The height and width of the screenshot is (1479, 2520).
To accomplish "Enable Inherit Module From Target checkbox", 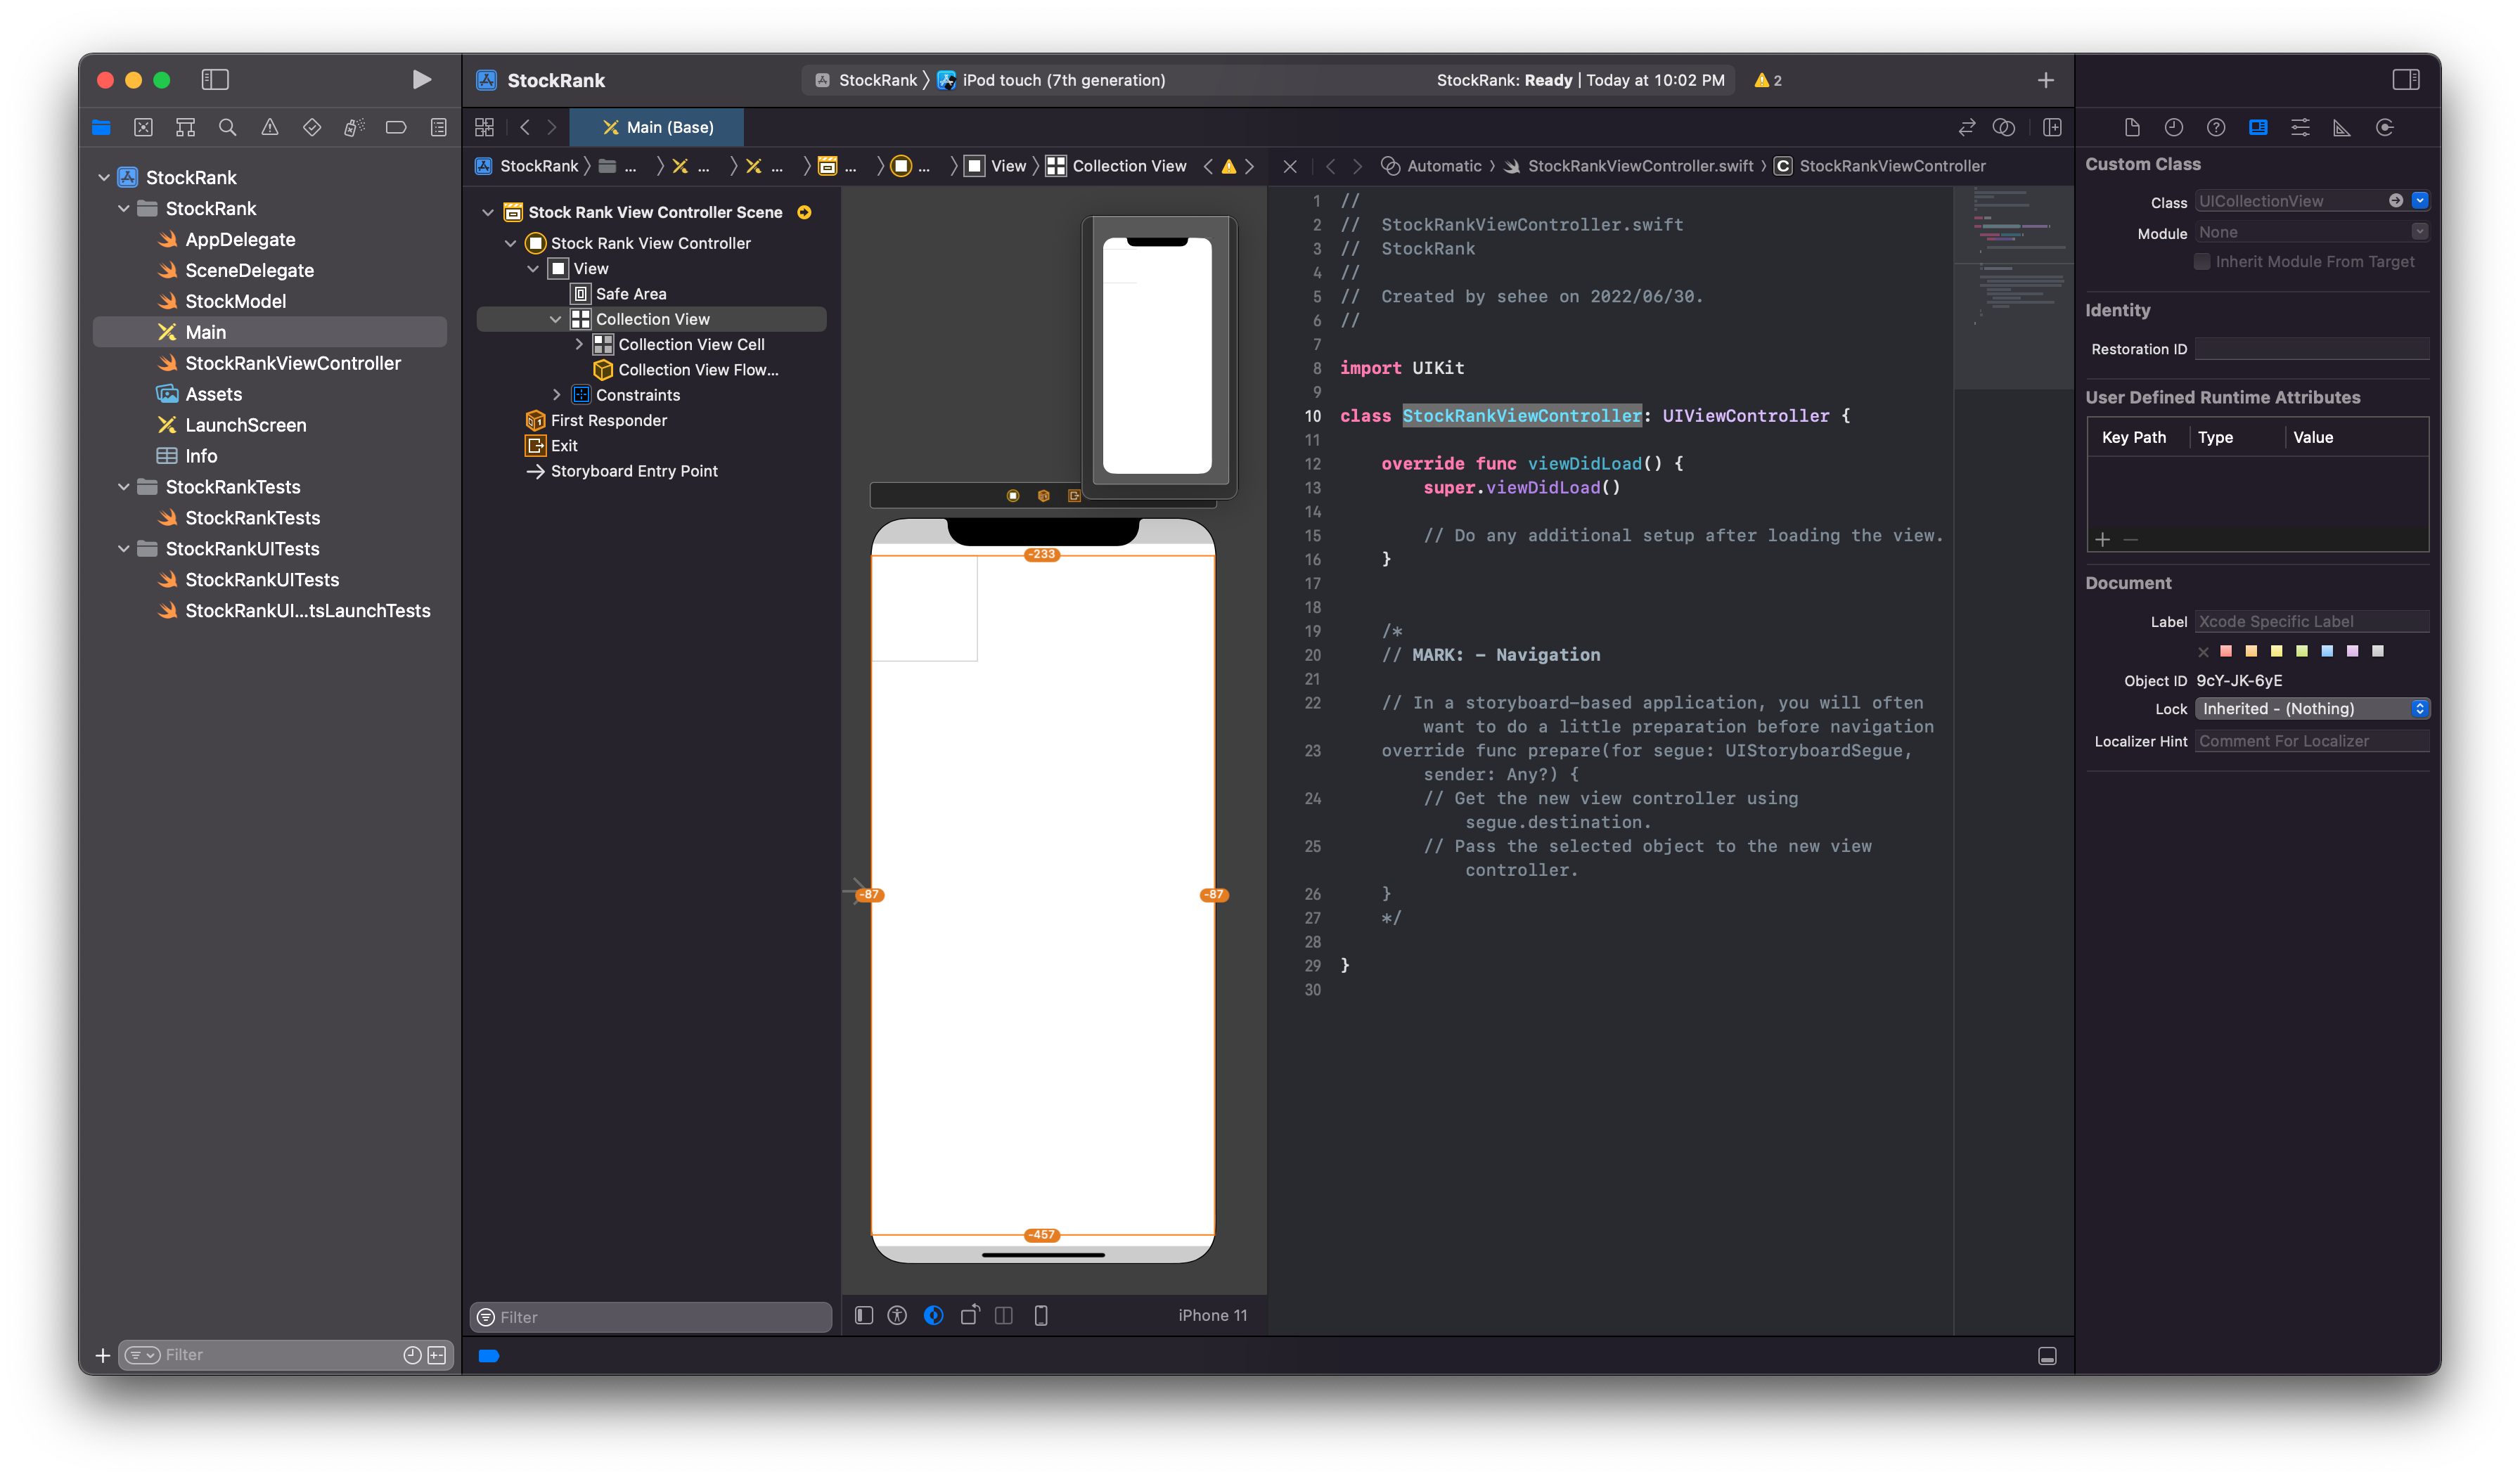I will (x=2201, y=262).
